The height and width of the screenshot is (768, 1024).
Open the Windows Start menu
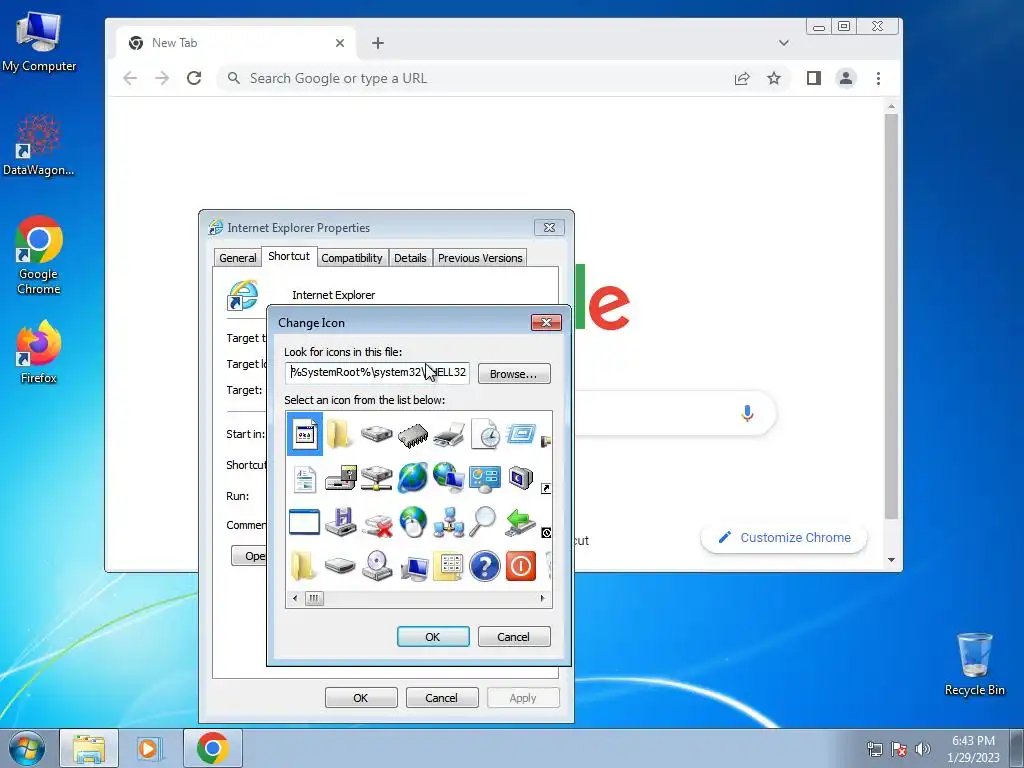click(x=27, y=749)
